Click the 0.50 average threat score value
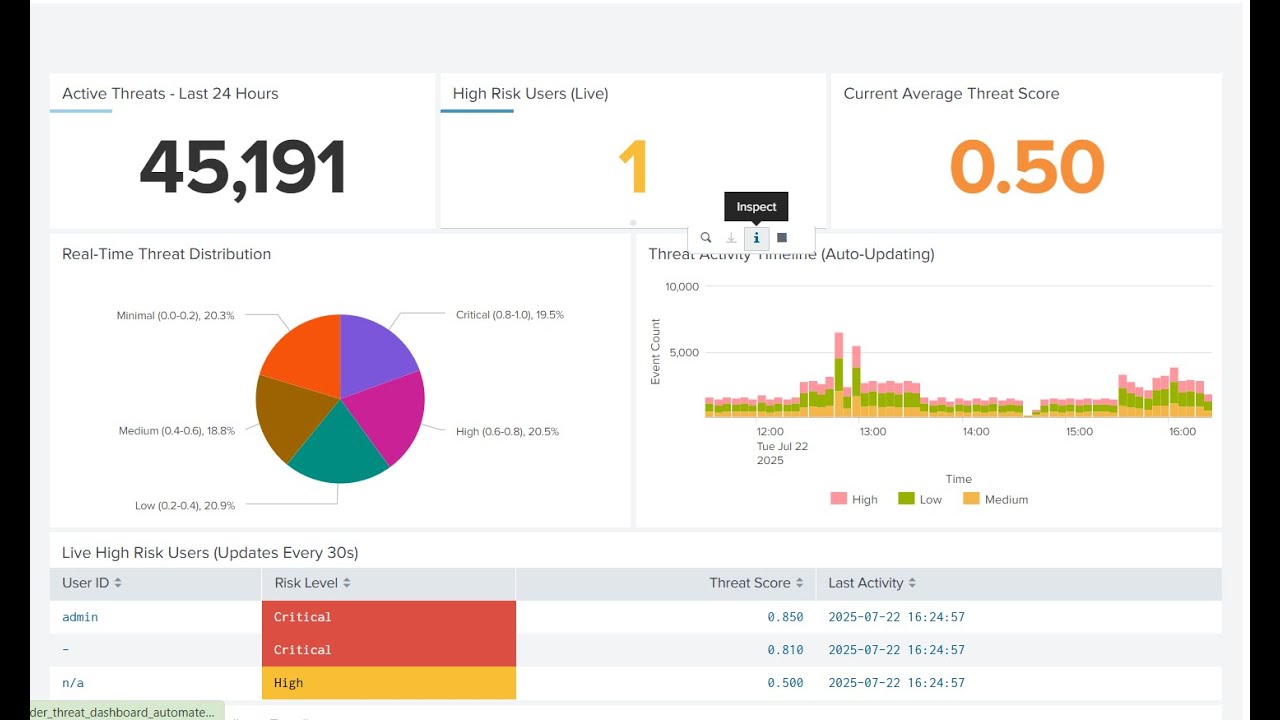 click(1027, 167)
